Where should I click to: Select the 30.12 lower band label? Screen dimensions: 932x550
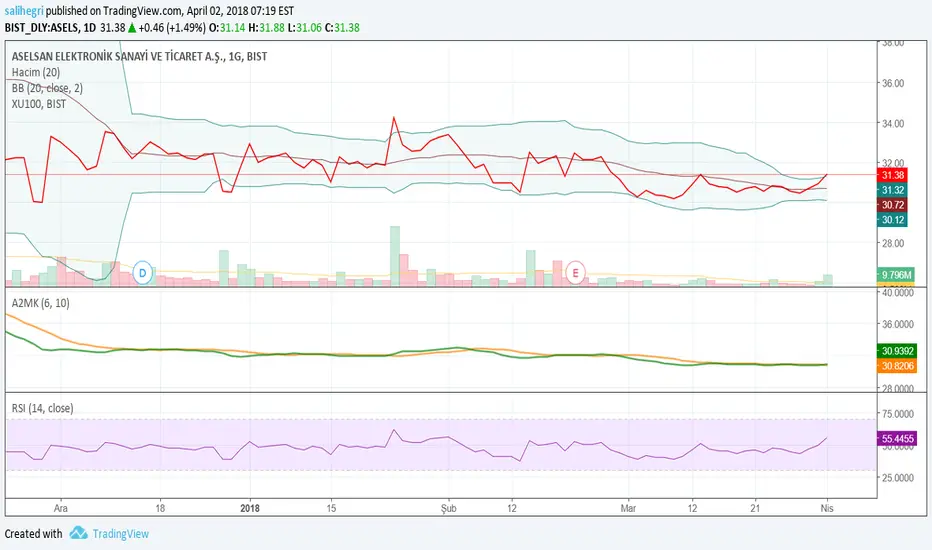point(892,219)
